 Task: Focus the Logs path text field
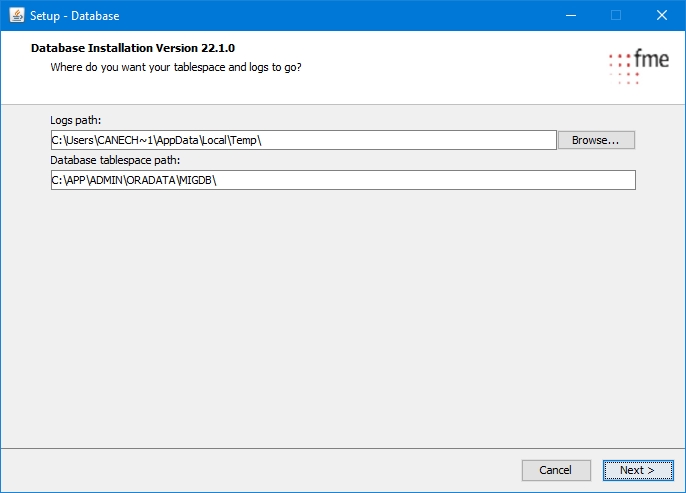(x=400, y=141)
